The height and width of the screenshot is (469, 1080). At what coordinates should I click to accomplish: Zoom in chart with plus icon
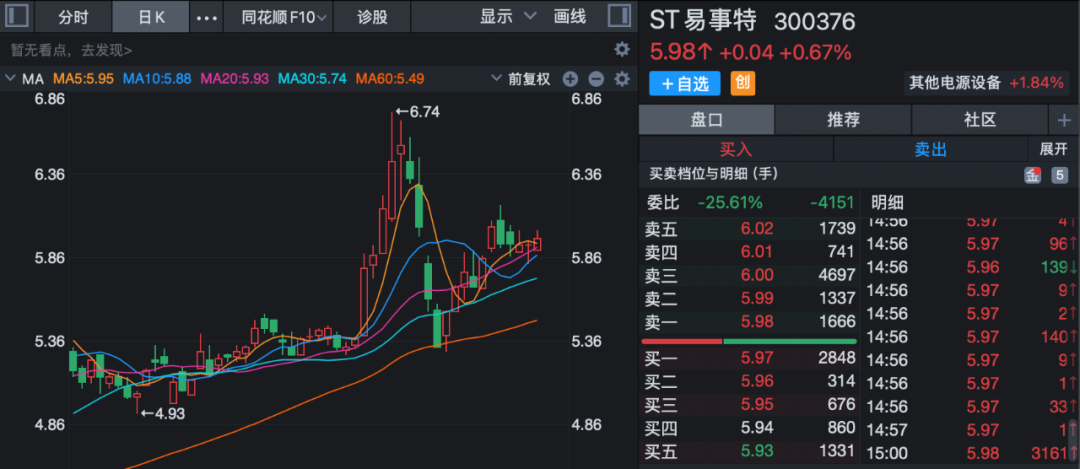(571, 79)
